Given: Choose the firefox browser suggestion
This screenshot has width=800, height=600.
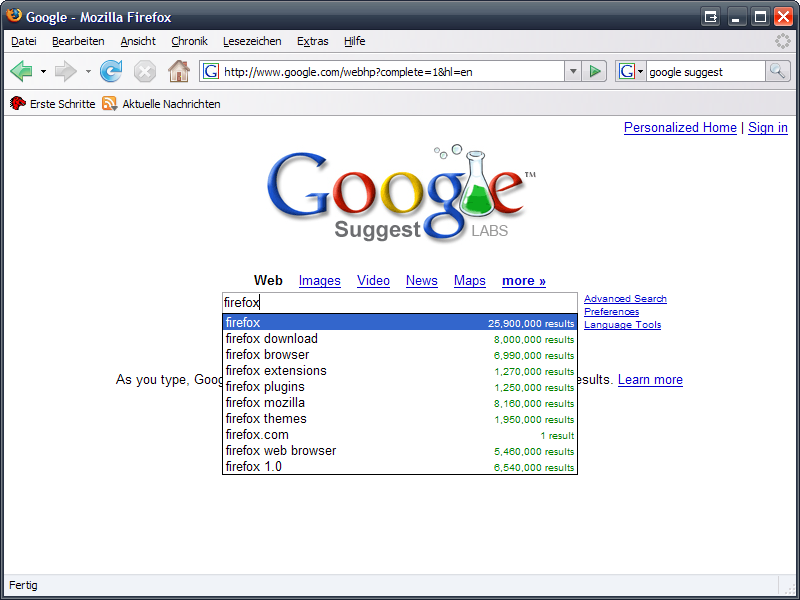Looking at the screenshot, I should coord(400,355).
